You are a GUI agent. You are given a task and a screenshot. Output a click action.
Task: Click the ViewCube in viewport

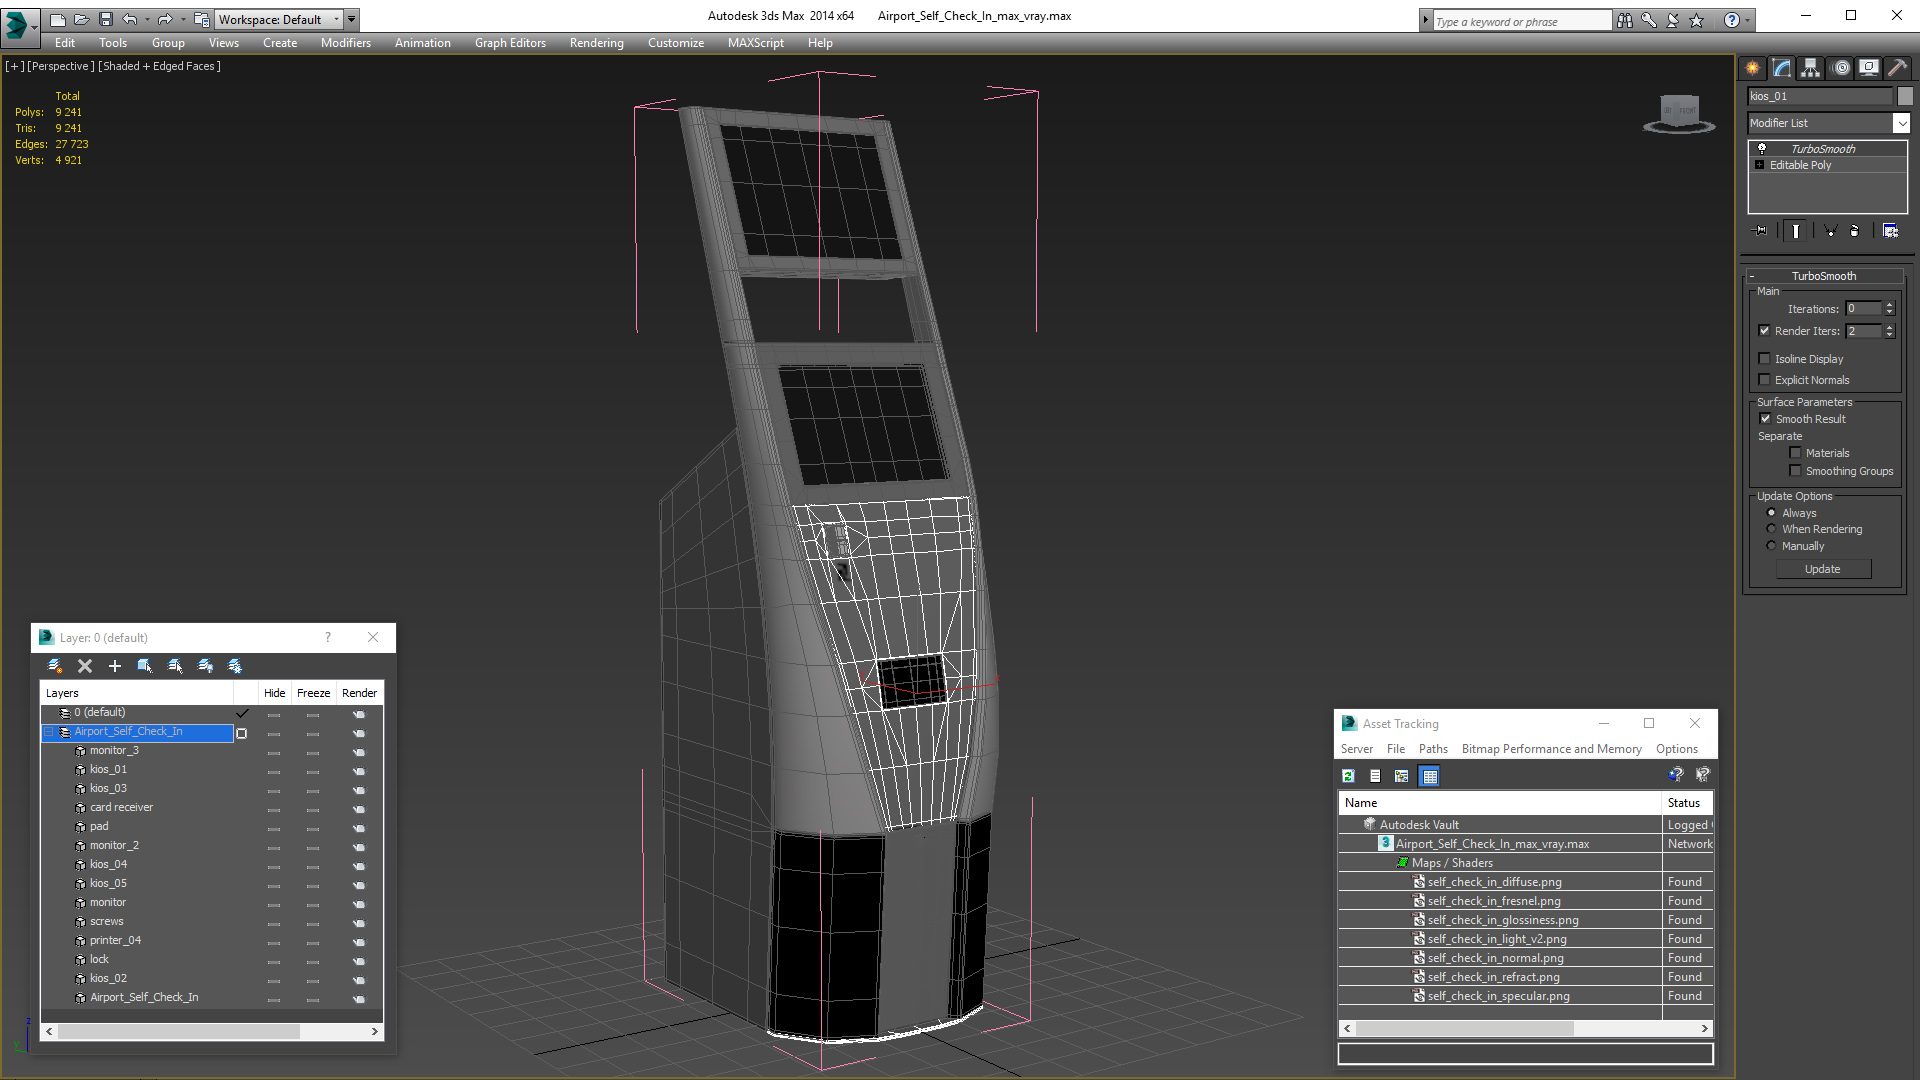[x=1679, y=113]
